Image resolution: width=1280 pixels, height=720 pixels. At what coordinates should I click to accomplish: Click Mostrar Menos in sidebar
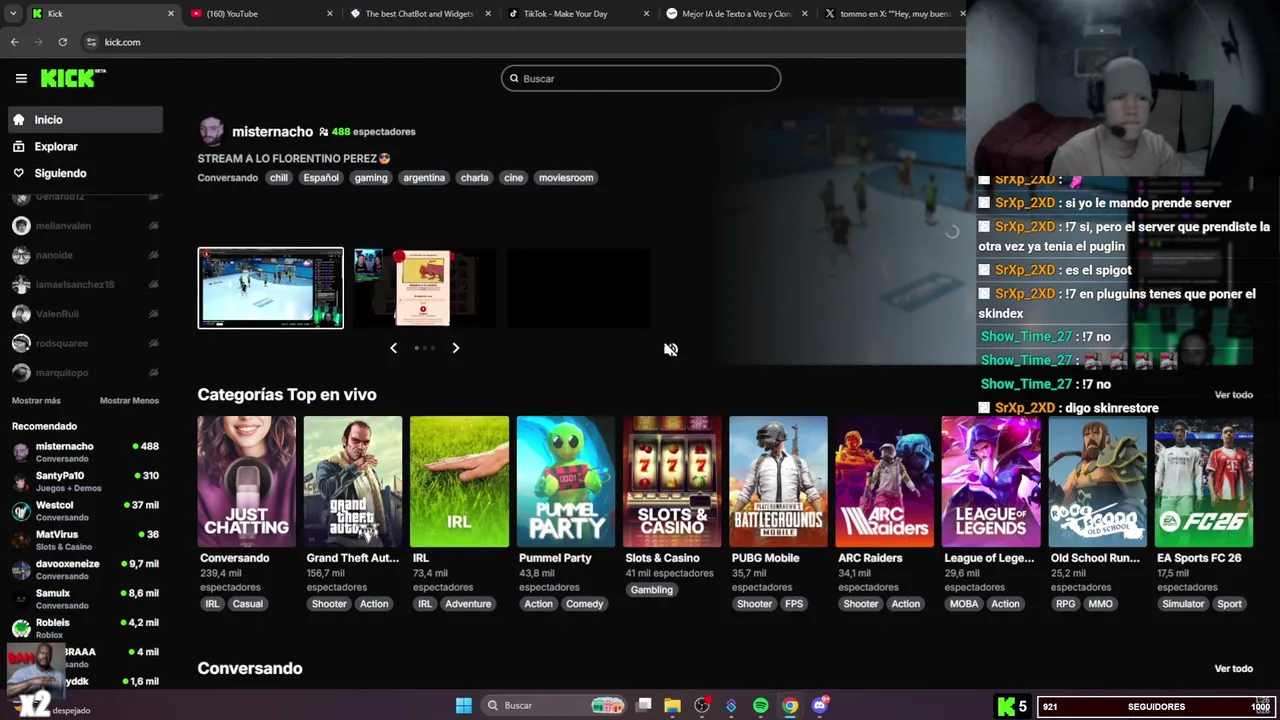[129, 401]
